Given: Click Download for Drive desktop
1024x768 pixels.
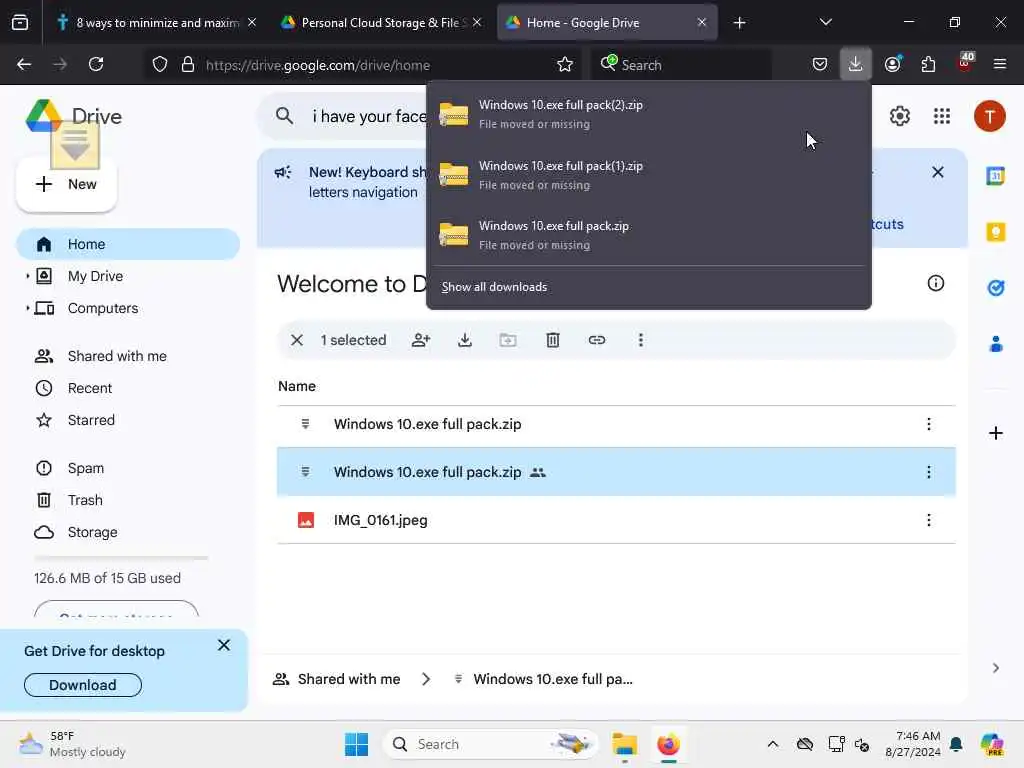Looking at the screenshot, I should pyautogui.click(x=83, y=685).
